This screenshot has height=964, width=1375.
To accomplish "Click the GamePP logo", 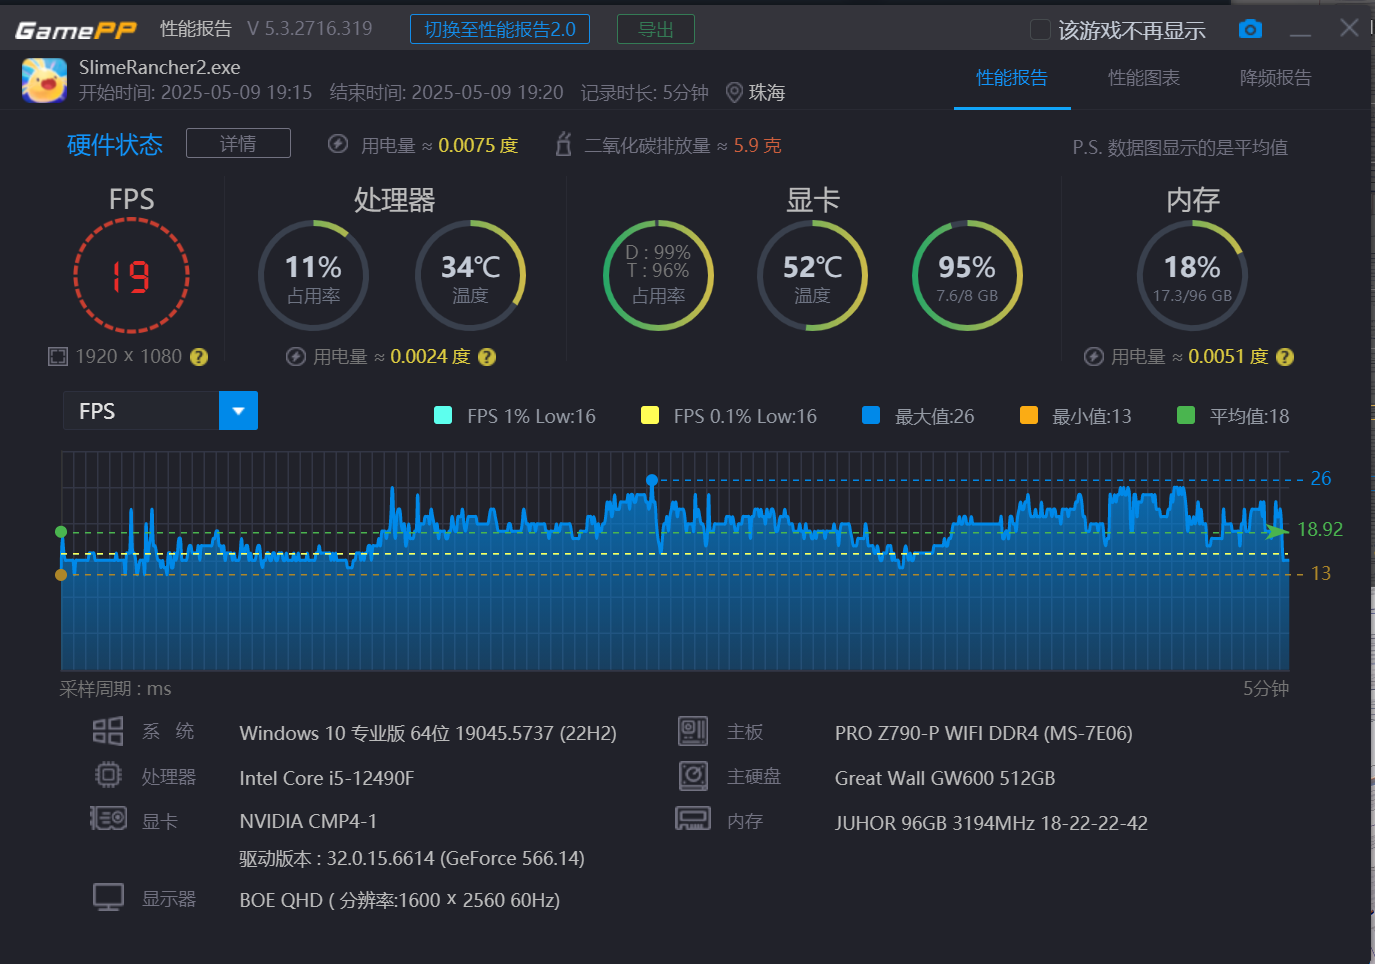I will pyautogui.click(x=76, y=30).
